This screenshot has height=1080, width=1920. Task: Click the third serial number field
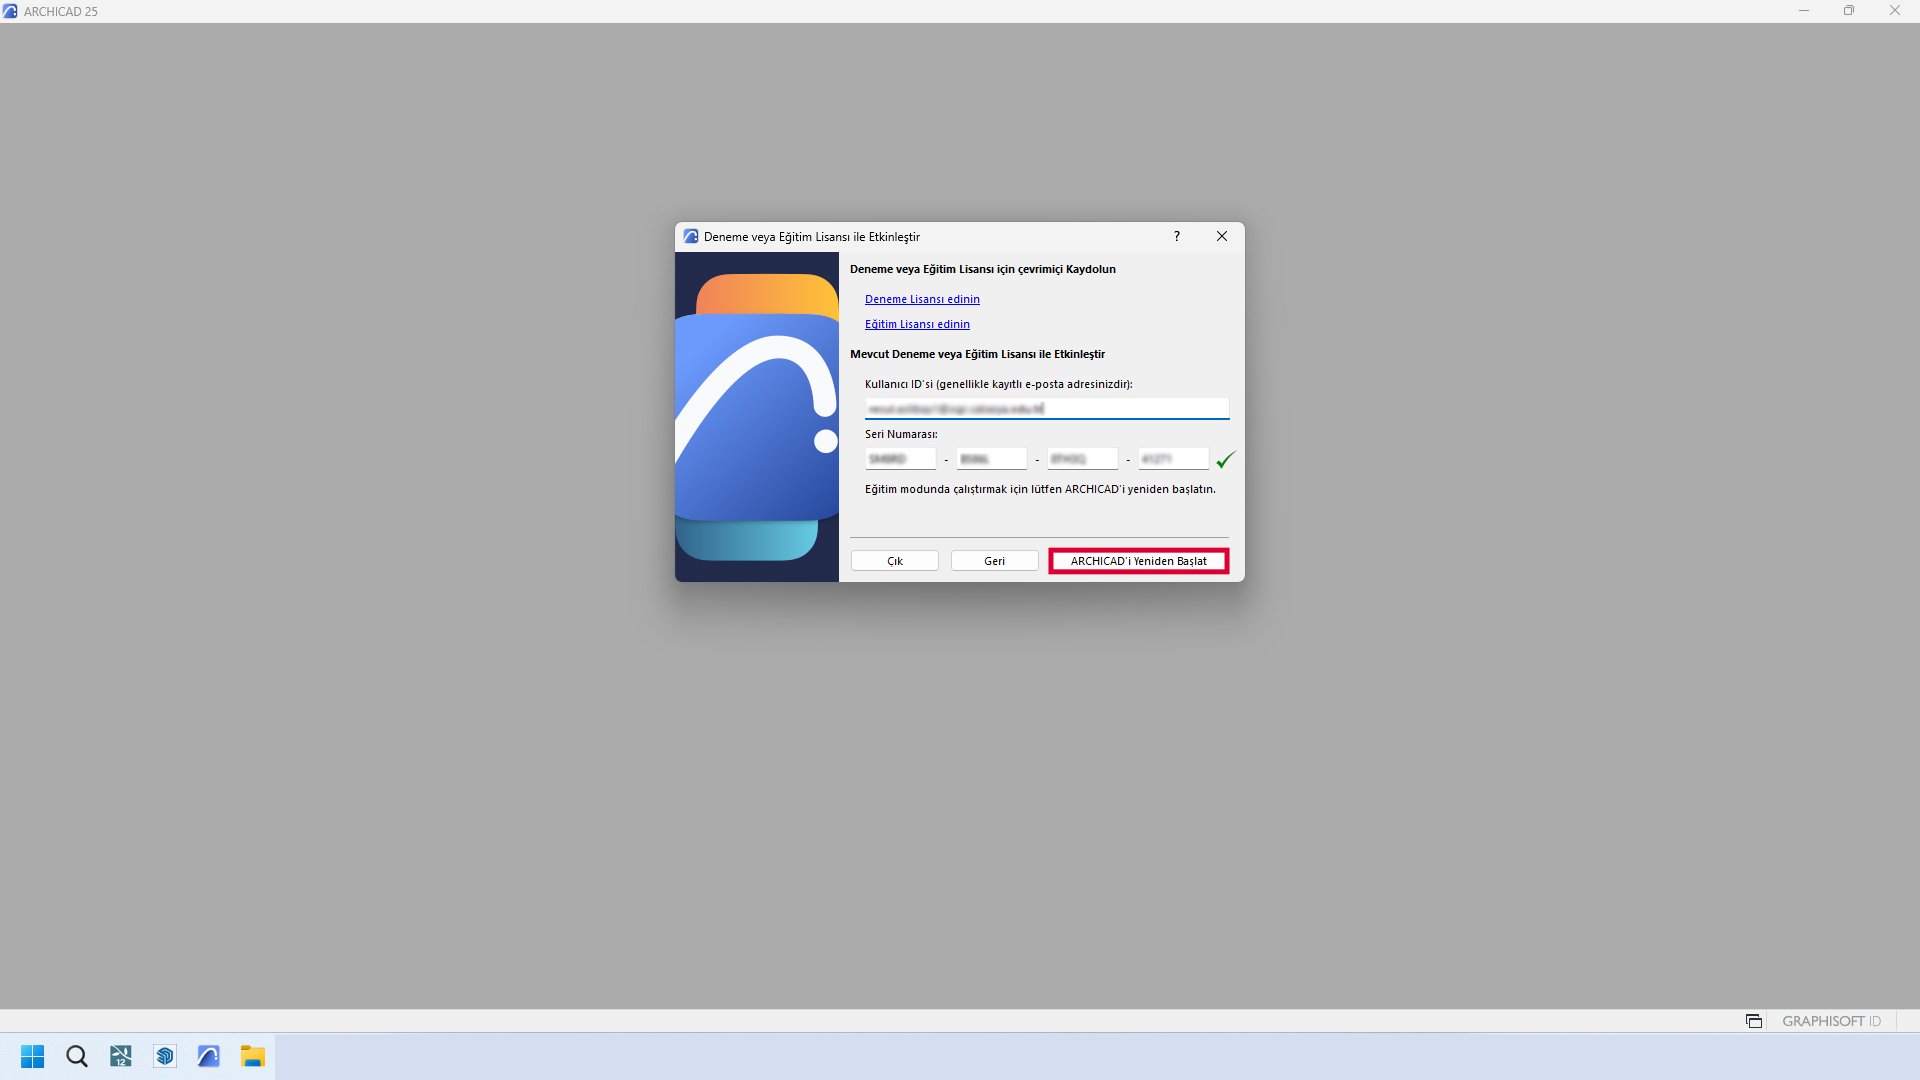tap(1082, 459)
